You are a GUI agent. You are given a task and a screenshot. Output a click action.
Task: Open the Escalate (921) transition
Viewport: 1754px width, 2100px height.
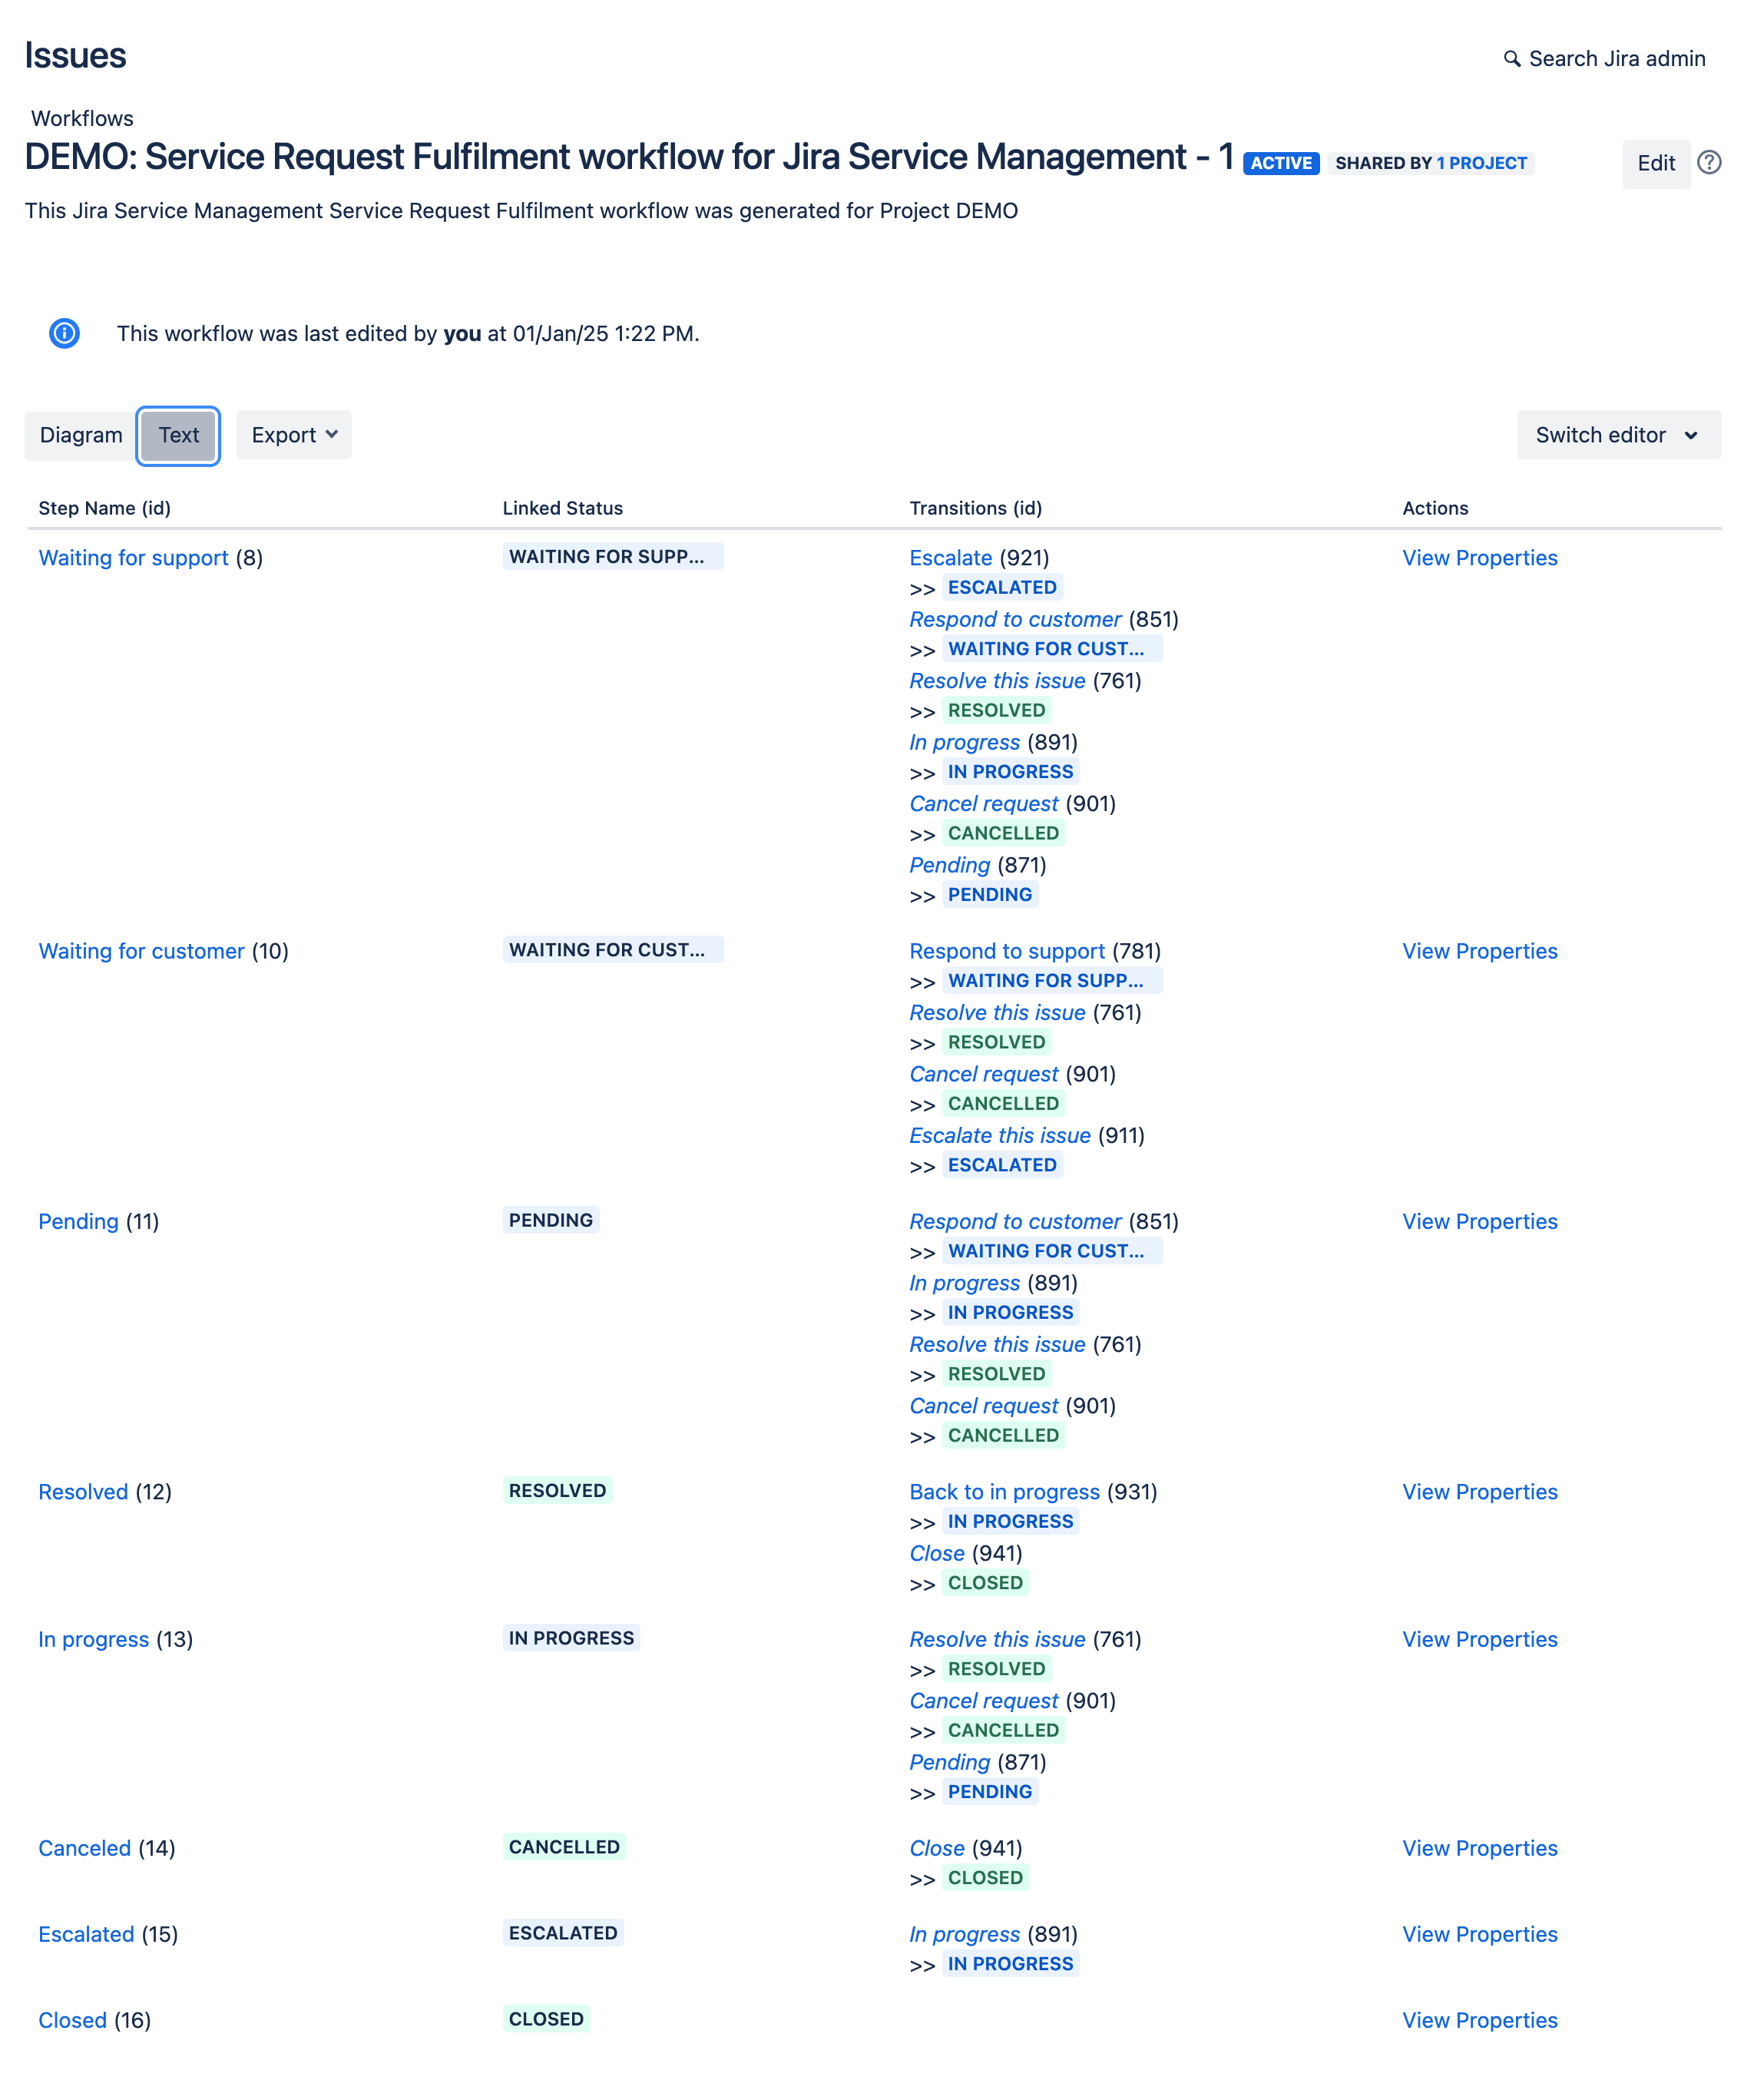click(x=950, y=558)
